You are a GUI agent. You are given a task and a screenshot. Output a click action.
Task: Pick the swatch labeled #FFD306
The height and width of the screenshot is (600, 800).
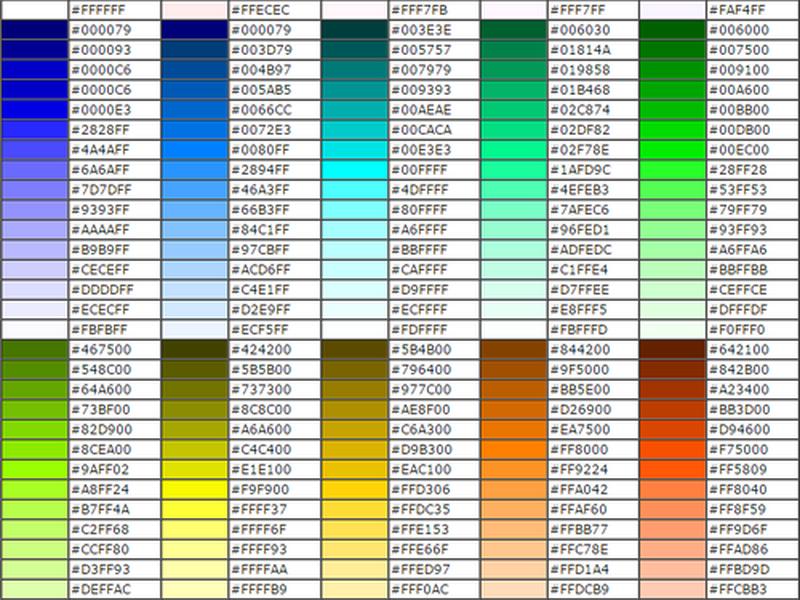point(355,490)
